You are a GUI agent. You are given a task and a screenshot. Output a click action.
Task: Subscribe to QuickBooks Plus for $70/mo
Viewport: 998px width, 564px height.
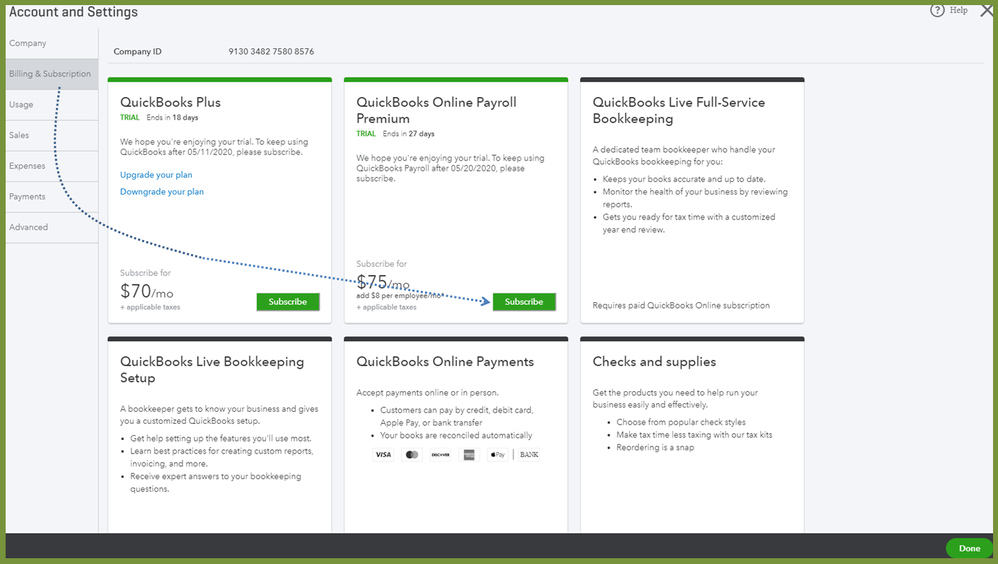point(288,302)
